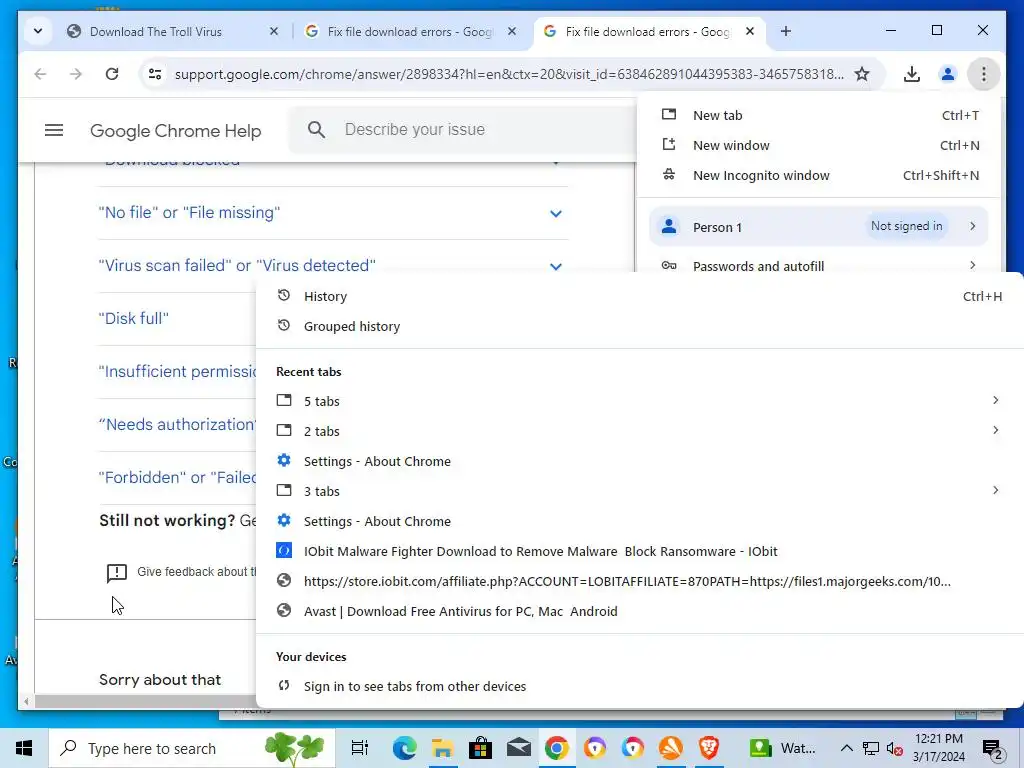The height and width of the screenshot is (768, 1024).
Task: Open Brave browser from taskbar
Action: coord(709,748)
